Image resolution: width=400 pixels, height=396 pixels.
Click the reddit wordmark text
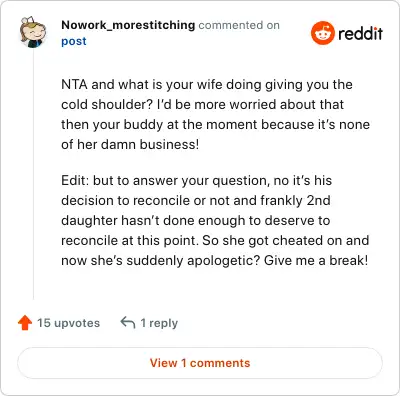pos(361,33)
